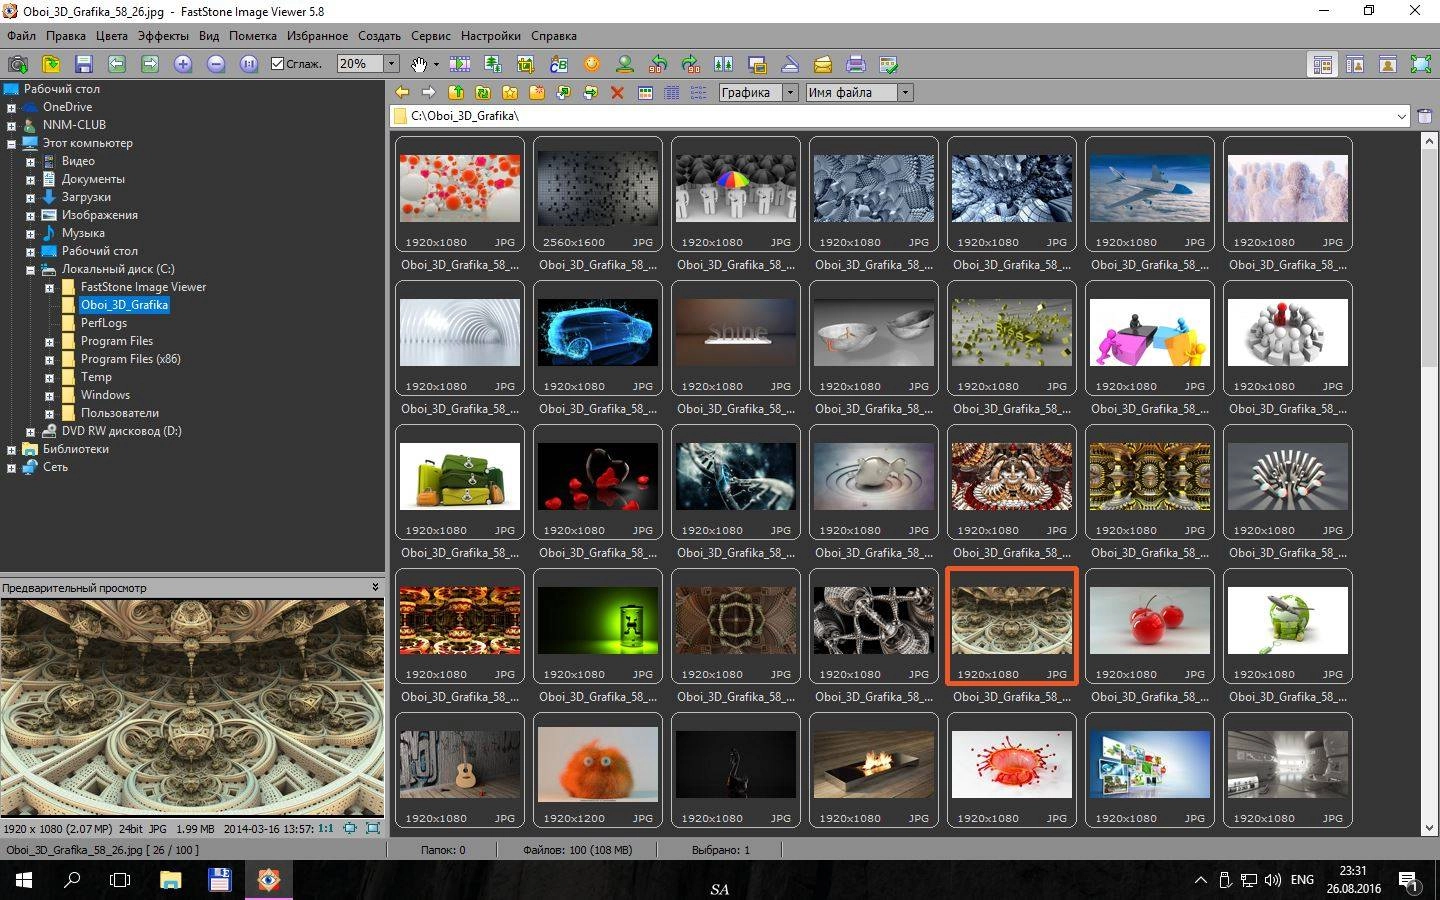Click the zoom out minus icon
This screenshot has width=1440, height=900.
pyautogui.click(x=216, y=64)
